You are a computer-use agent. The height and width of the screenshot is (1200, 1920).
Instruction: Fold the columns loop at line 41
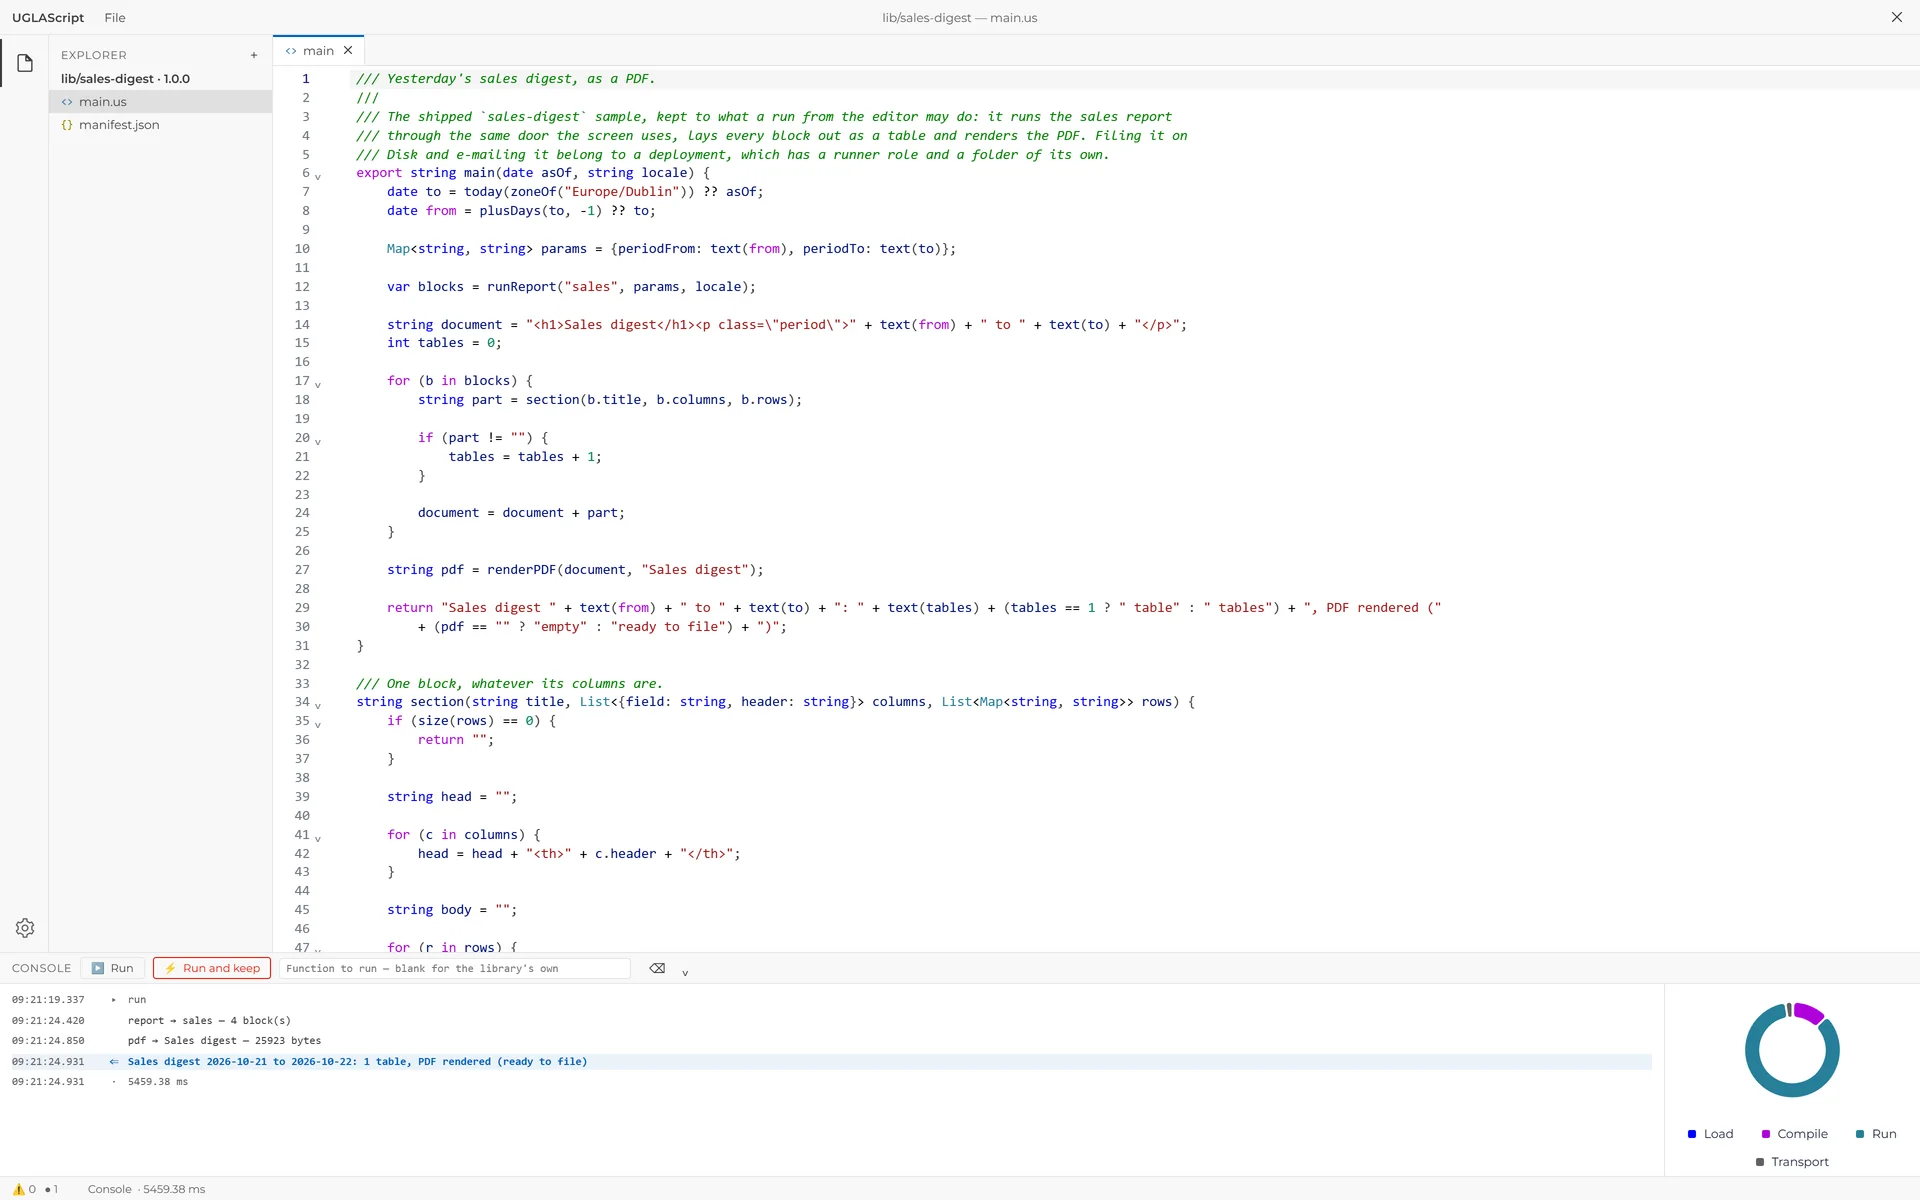coord(318,838)
